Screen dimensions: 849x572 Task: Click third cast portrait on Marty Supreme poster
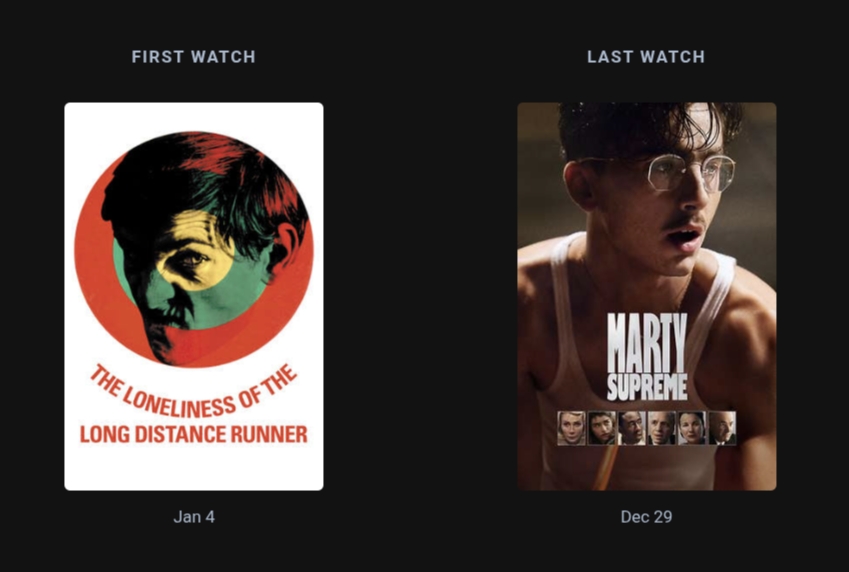[632, 428]
